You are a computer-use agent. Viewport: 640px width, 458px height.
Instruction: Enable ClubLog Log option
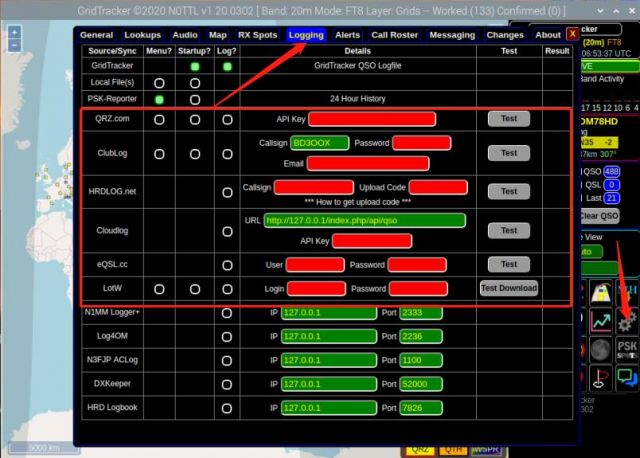pyautogui.click(x=227, y=154)
